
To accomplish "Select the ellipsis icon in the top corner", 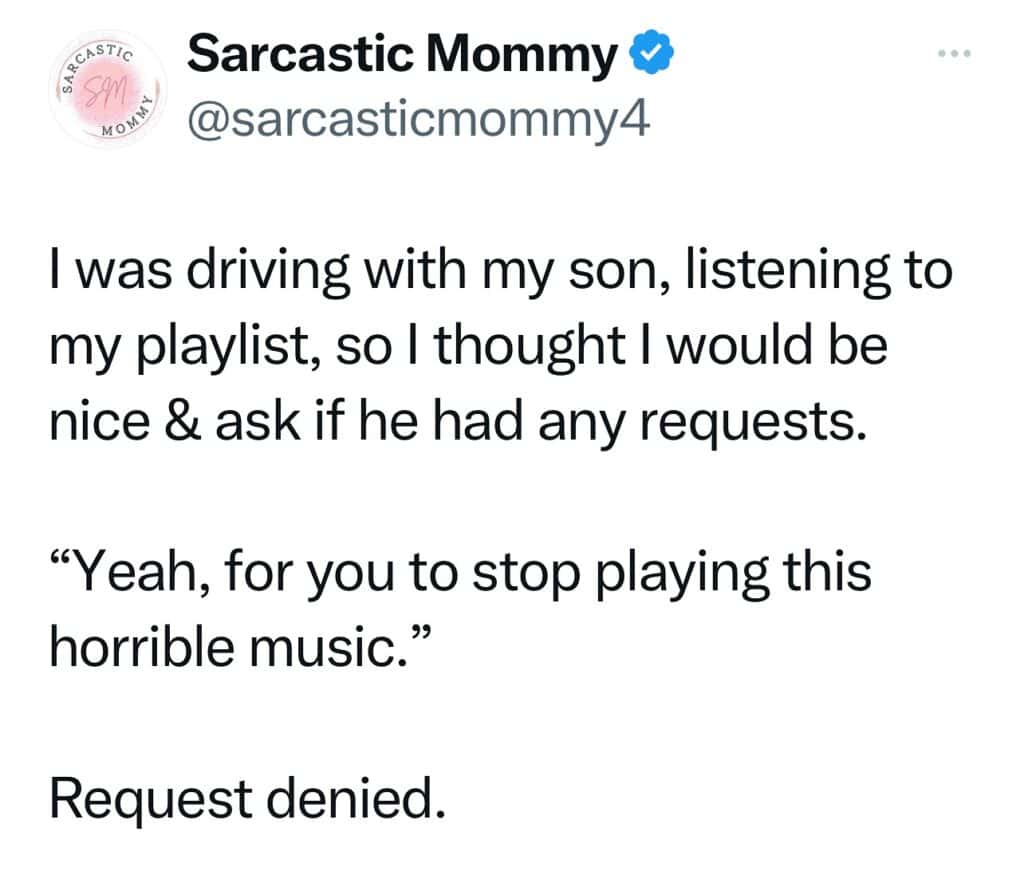I will pyautogui.click(x=953, y=52).
